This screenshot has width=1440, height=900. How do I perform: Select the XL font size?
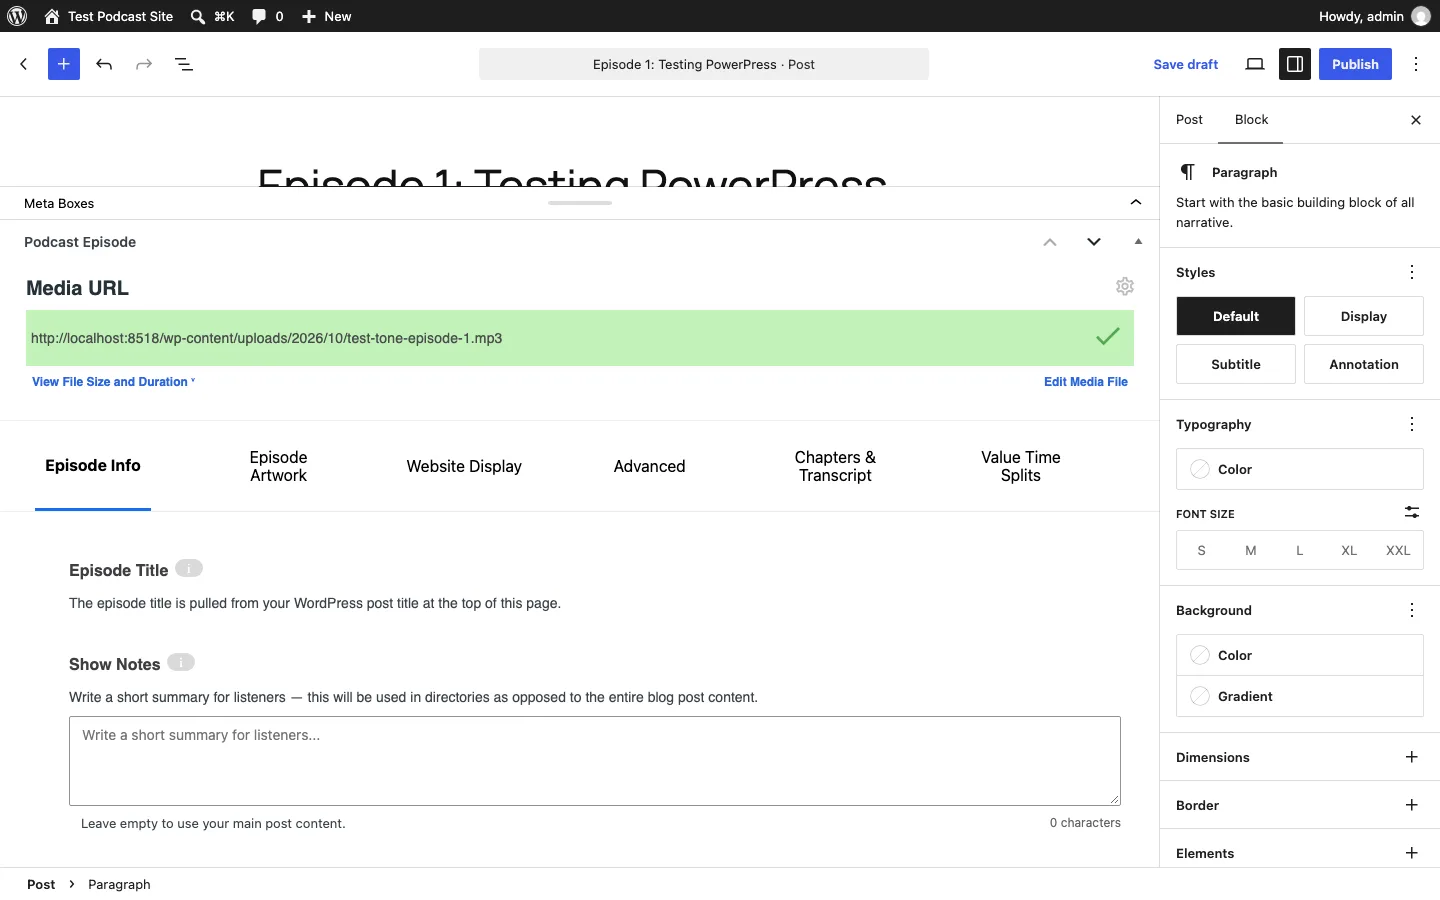pyautogui.click(x=1349, y=551)
